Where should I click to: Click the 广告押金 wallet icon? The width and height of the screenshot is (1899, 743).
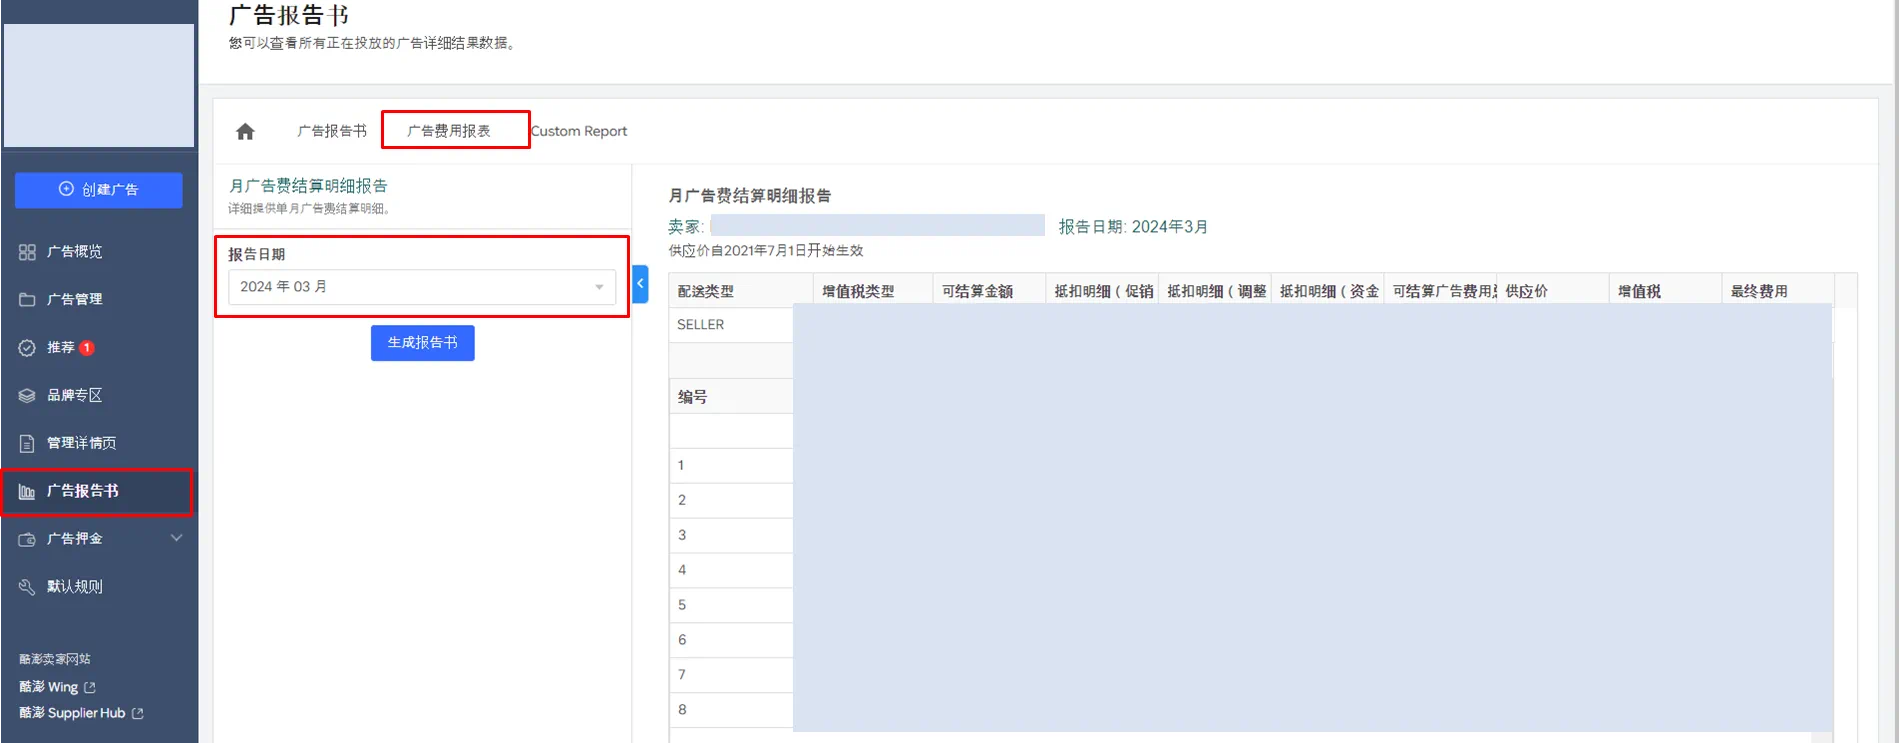(27, 539)
